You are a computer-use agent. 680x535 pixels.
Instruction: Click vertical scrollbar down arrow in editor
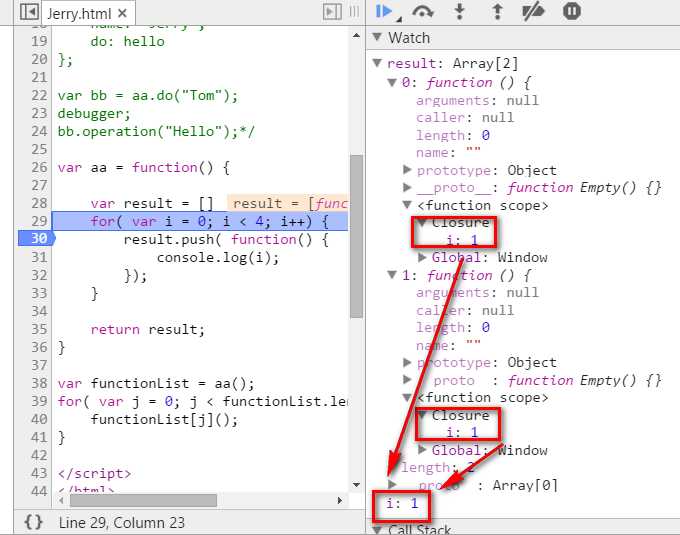click(x=356, y=485)
